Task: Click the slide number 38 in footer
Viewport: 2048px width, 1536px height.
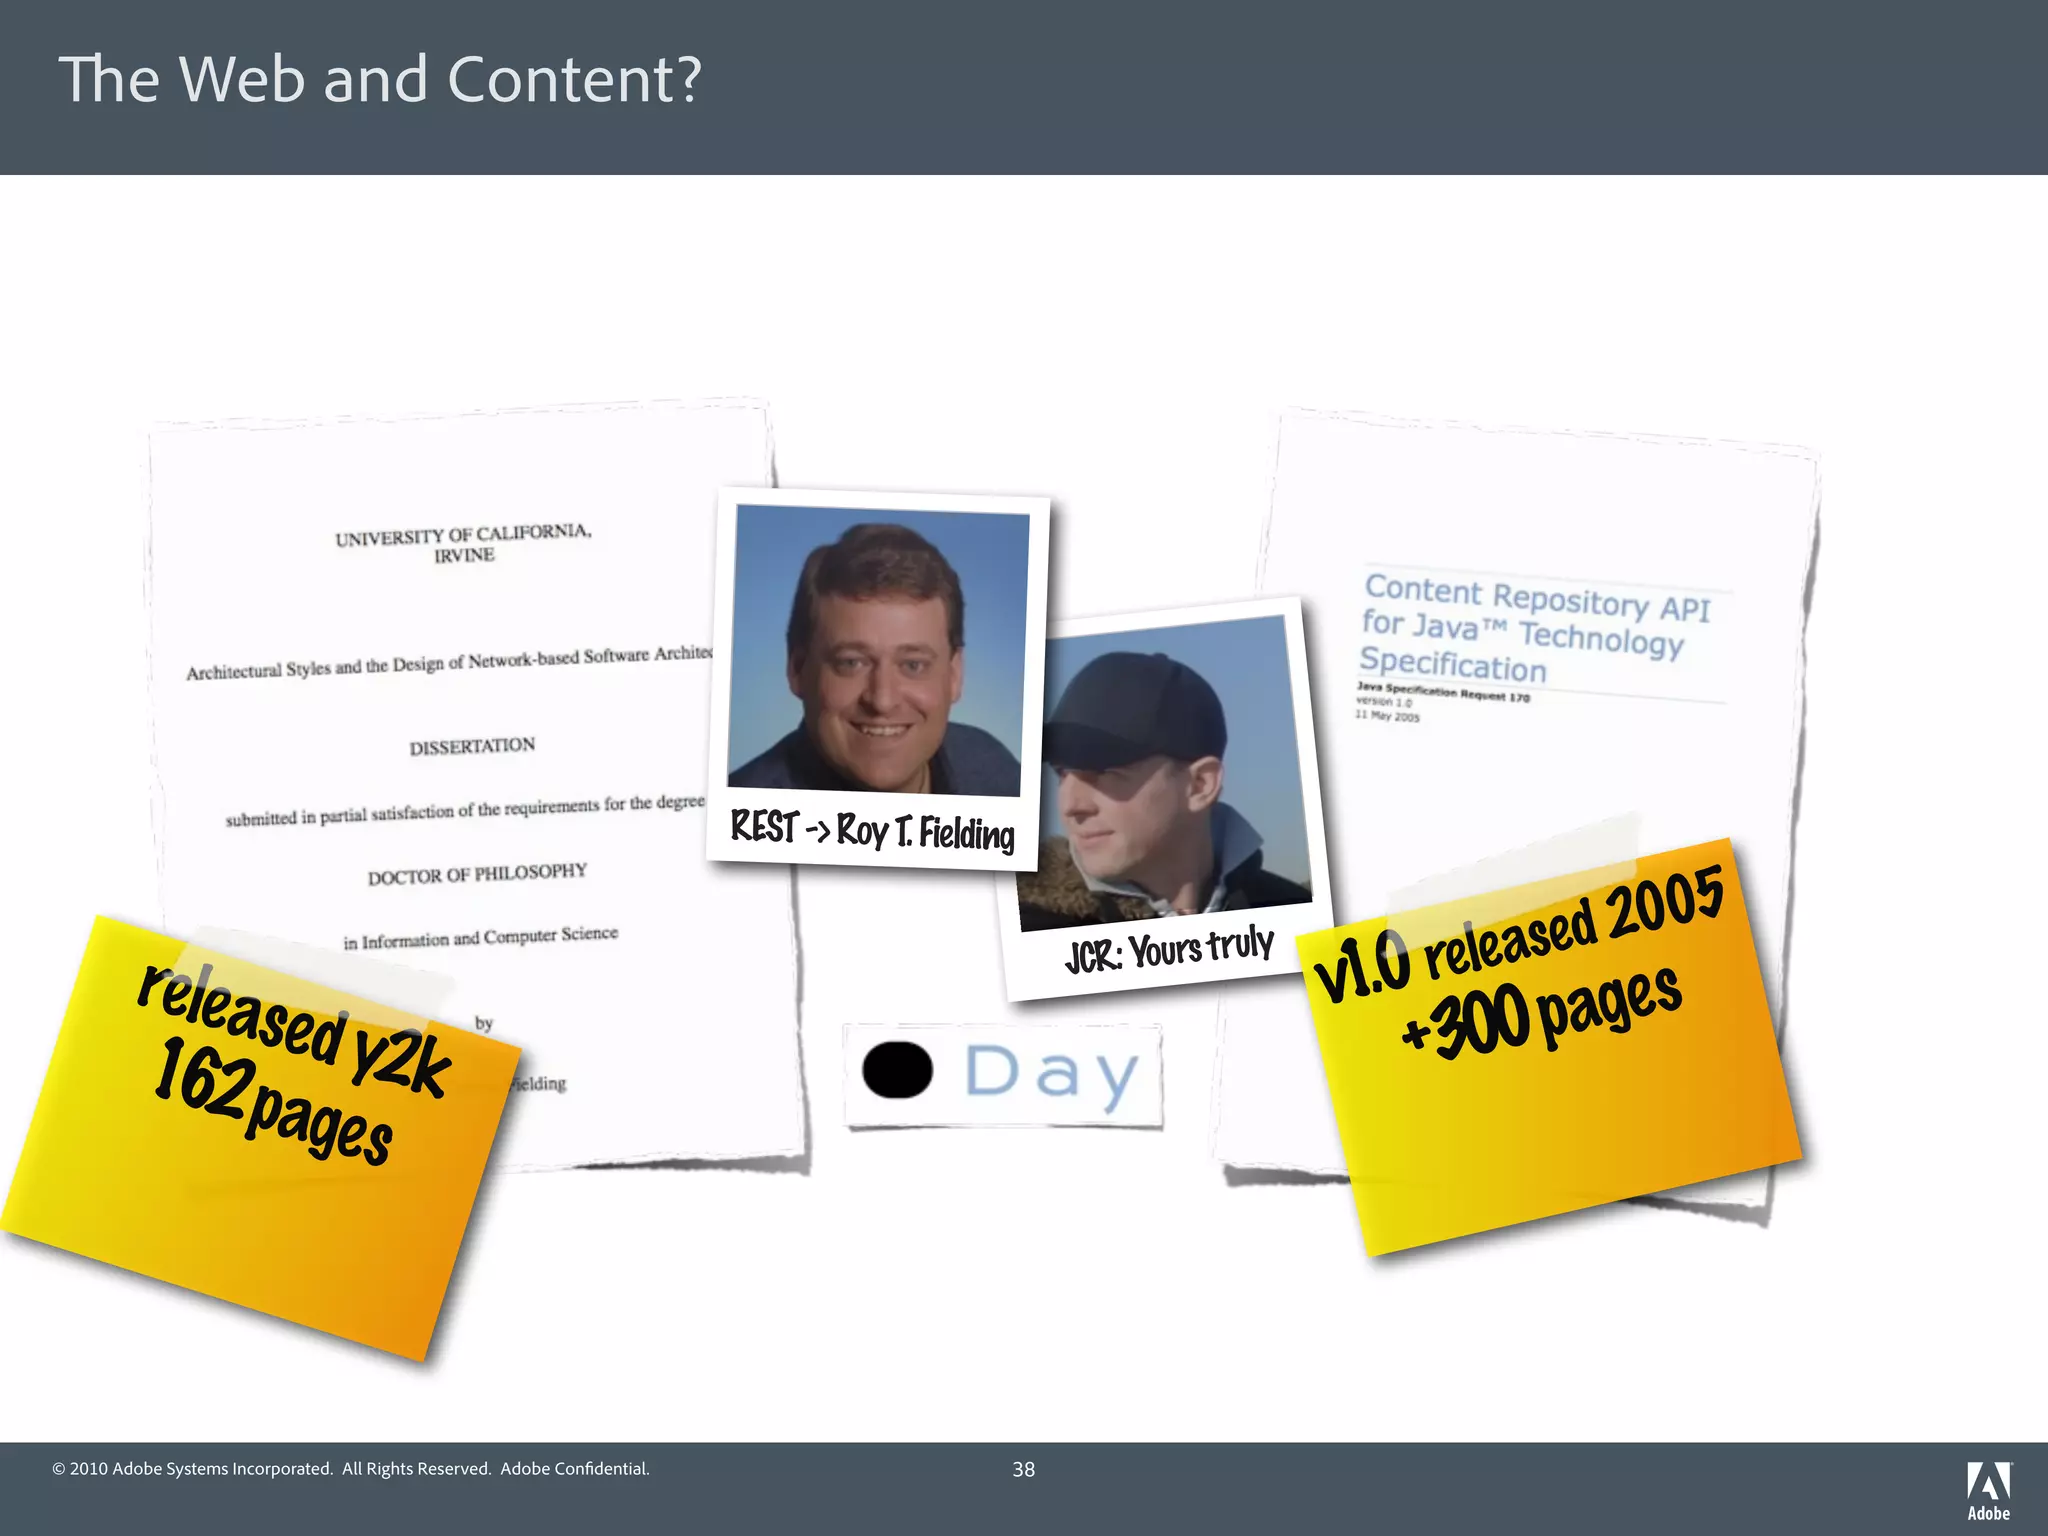Action: (1024, 1469)
